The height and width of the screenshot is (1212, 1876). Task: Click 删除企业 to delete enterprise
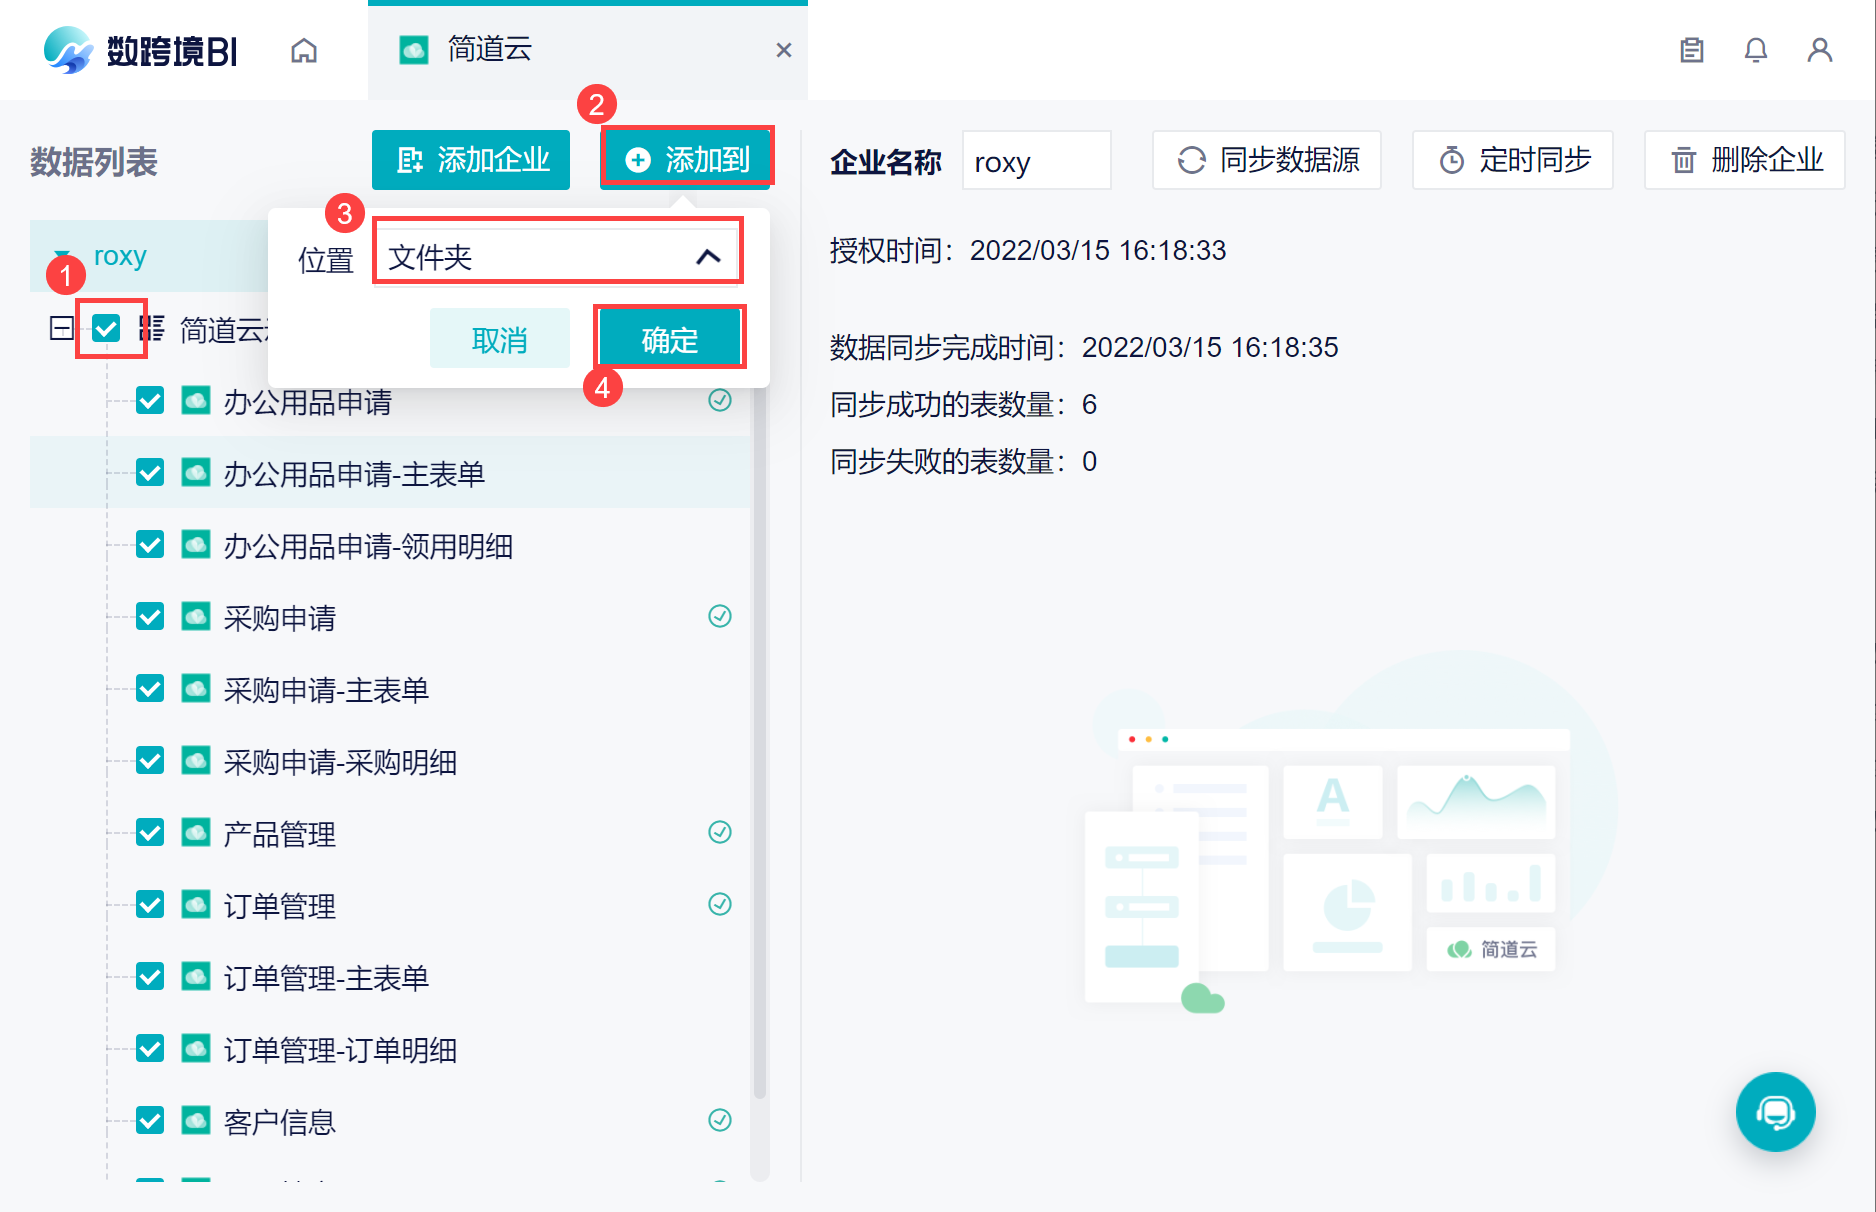1745,160
